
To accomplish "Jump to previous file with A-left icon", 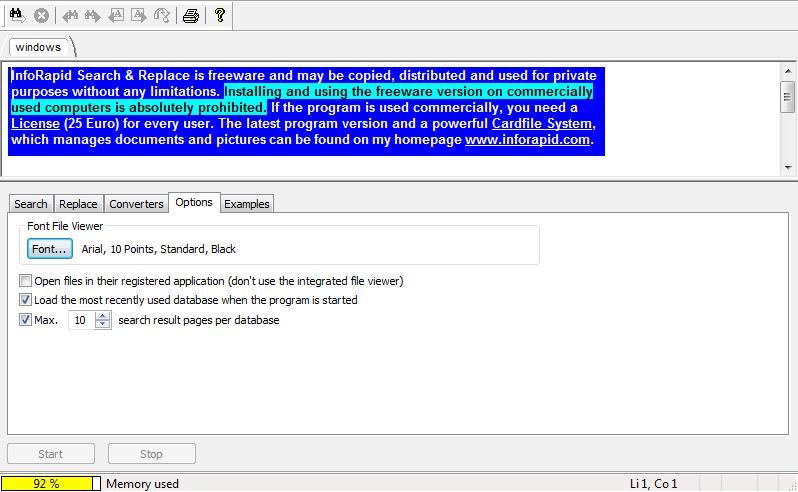I will click(x=116, y=15).
